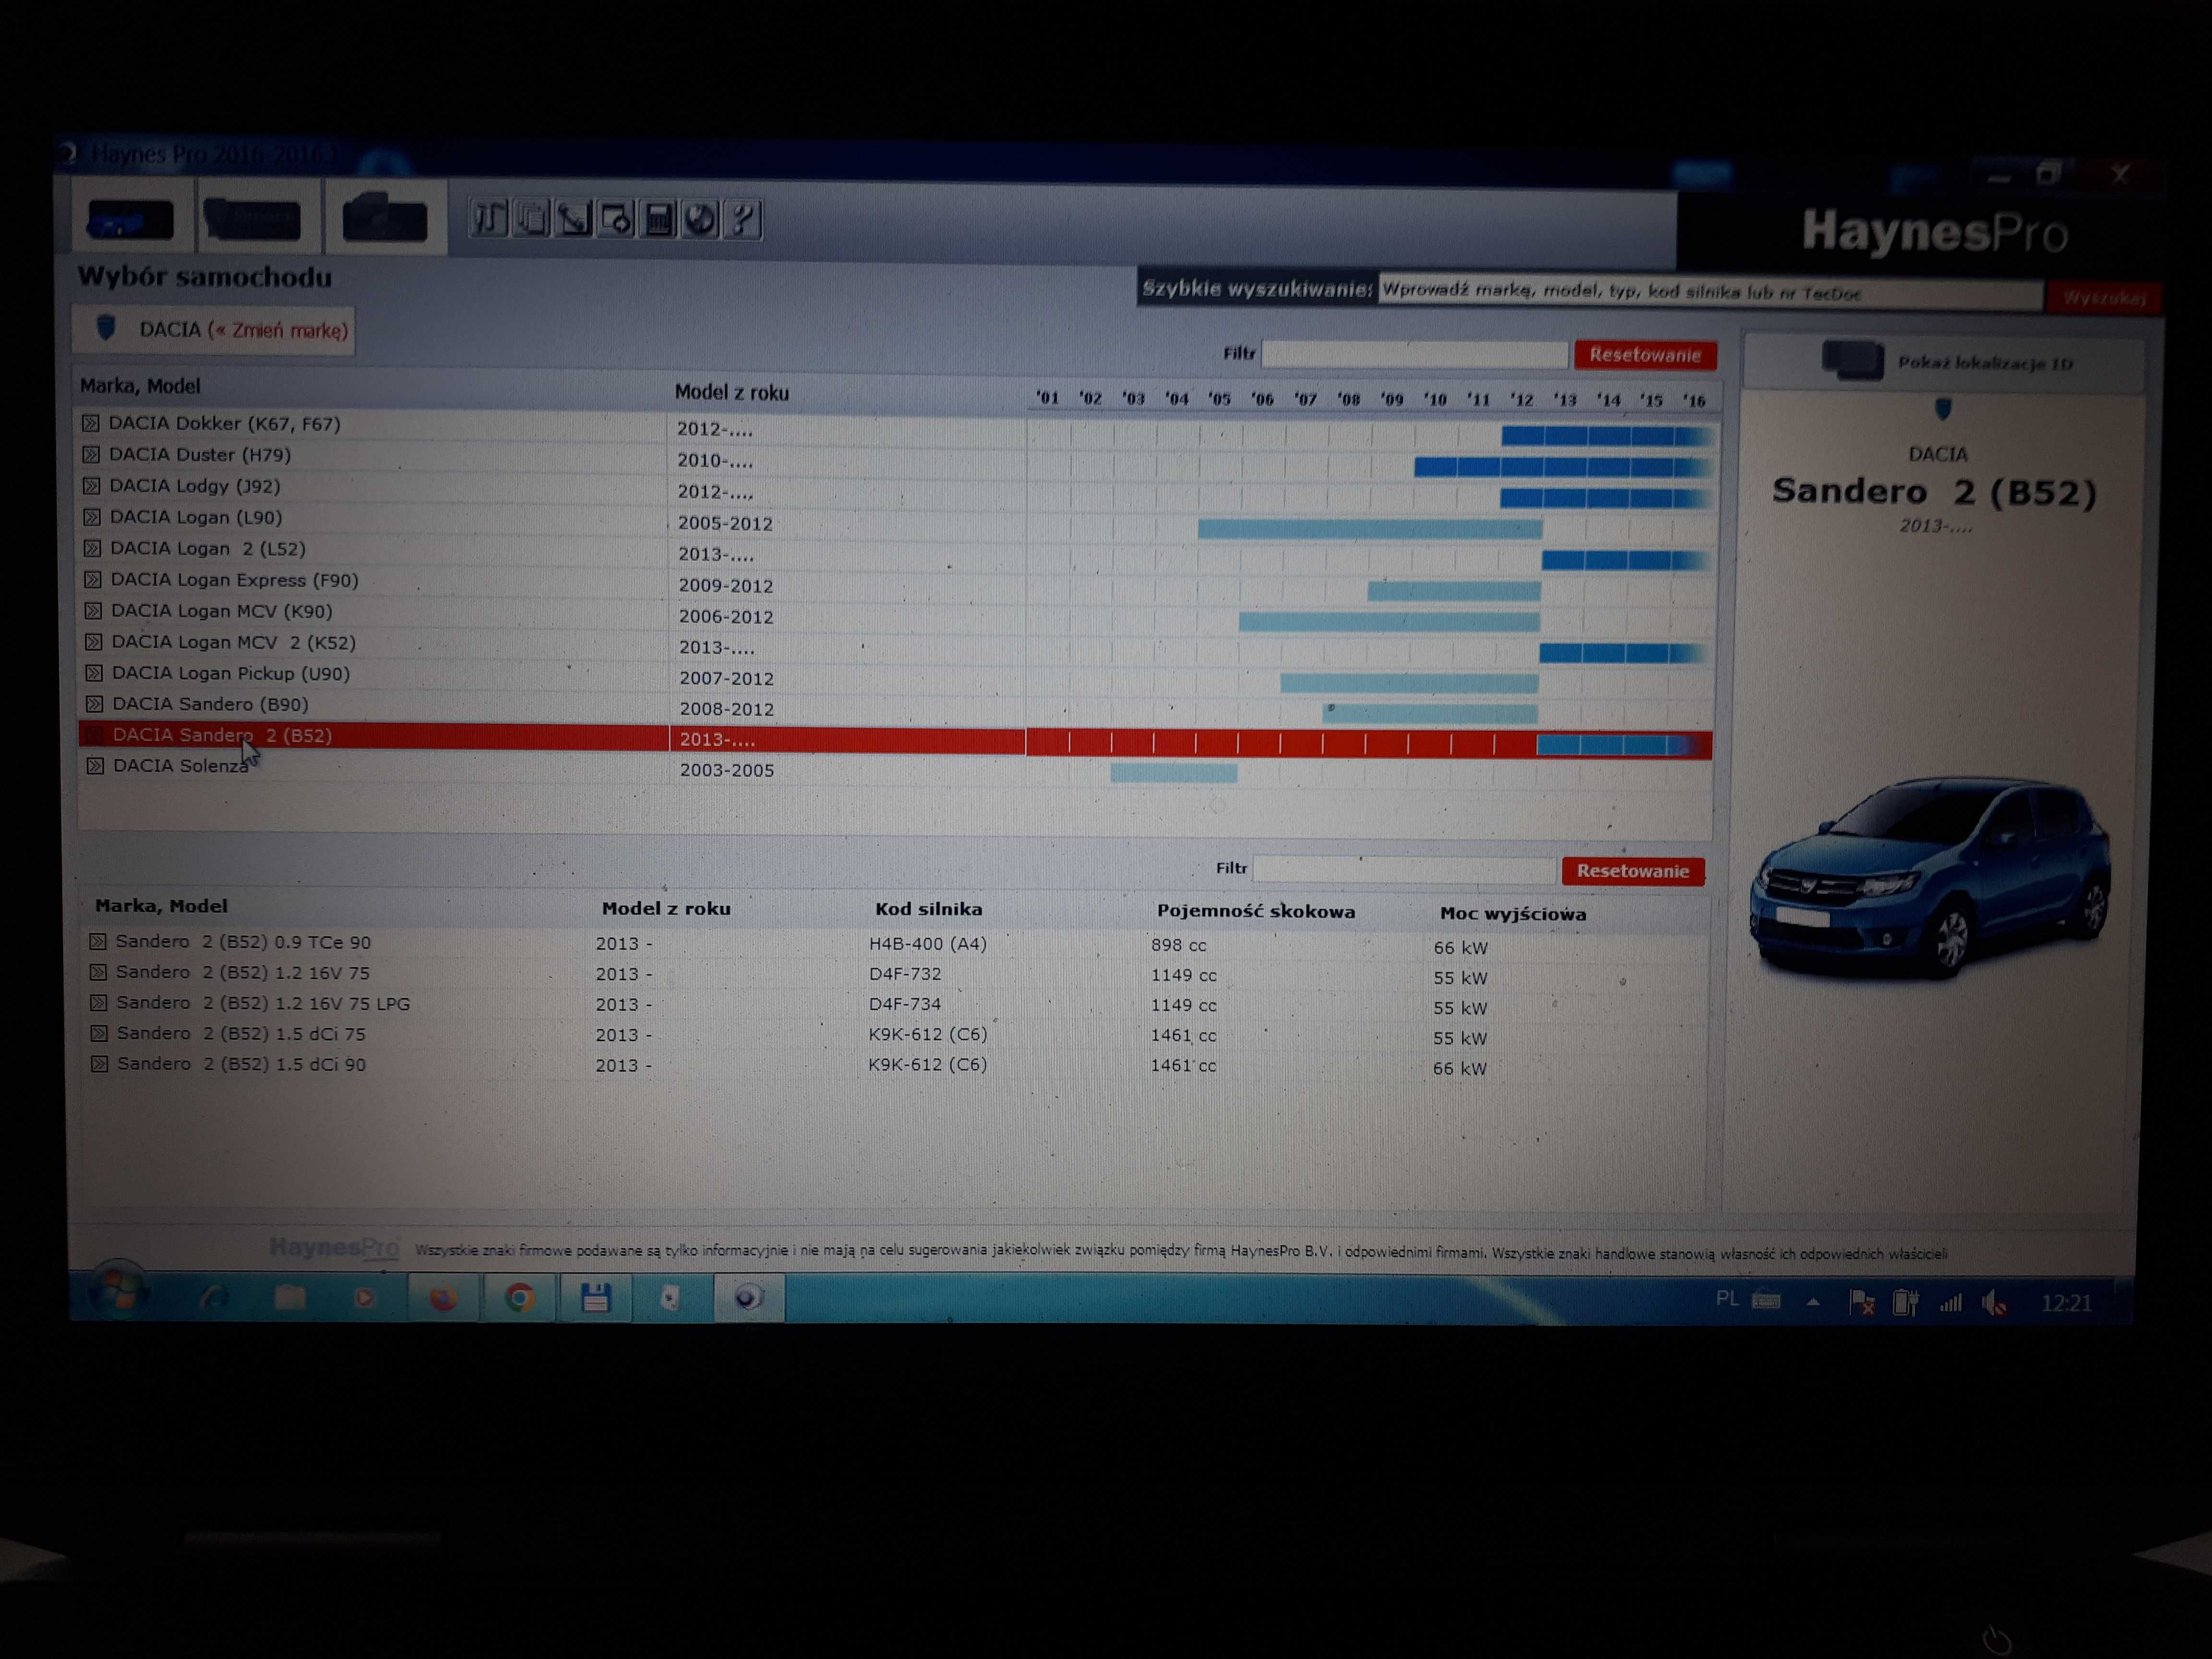Click the 2003-2005 year cell for Solenza

(x=727, y=770)
